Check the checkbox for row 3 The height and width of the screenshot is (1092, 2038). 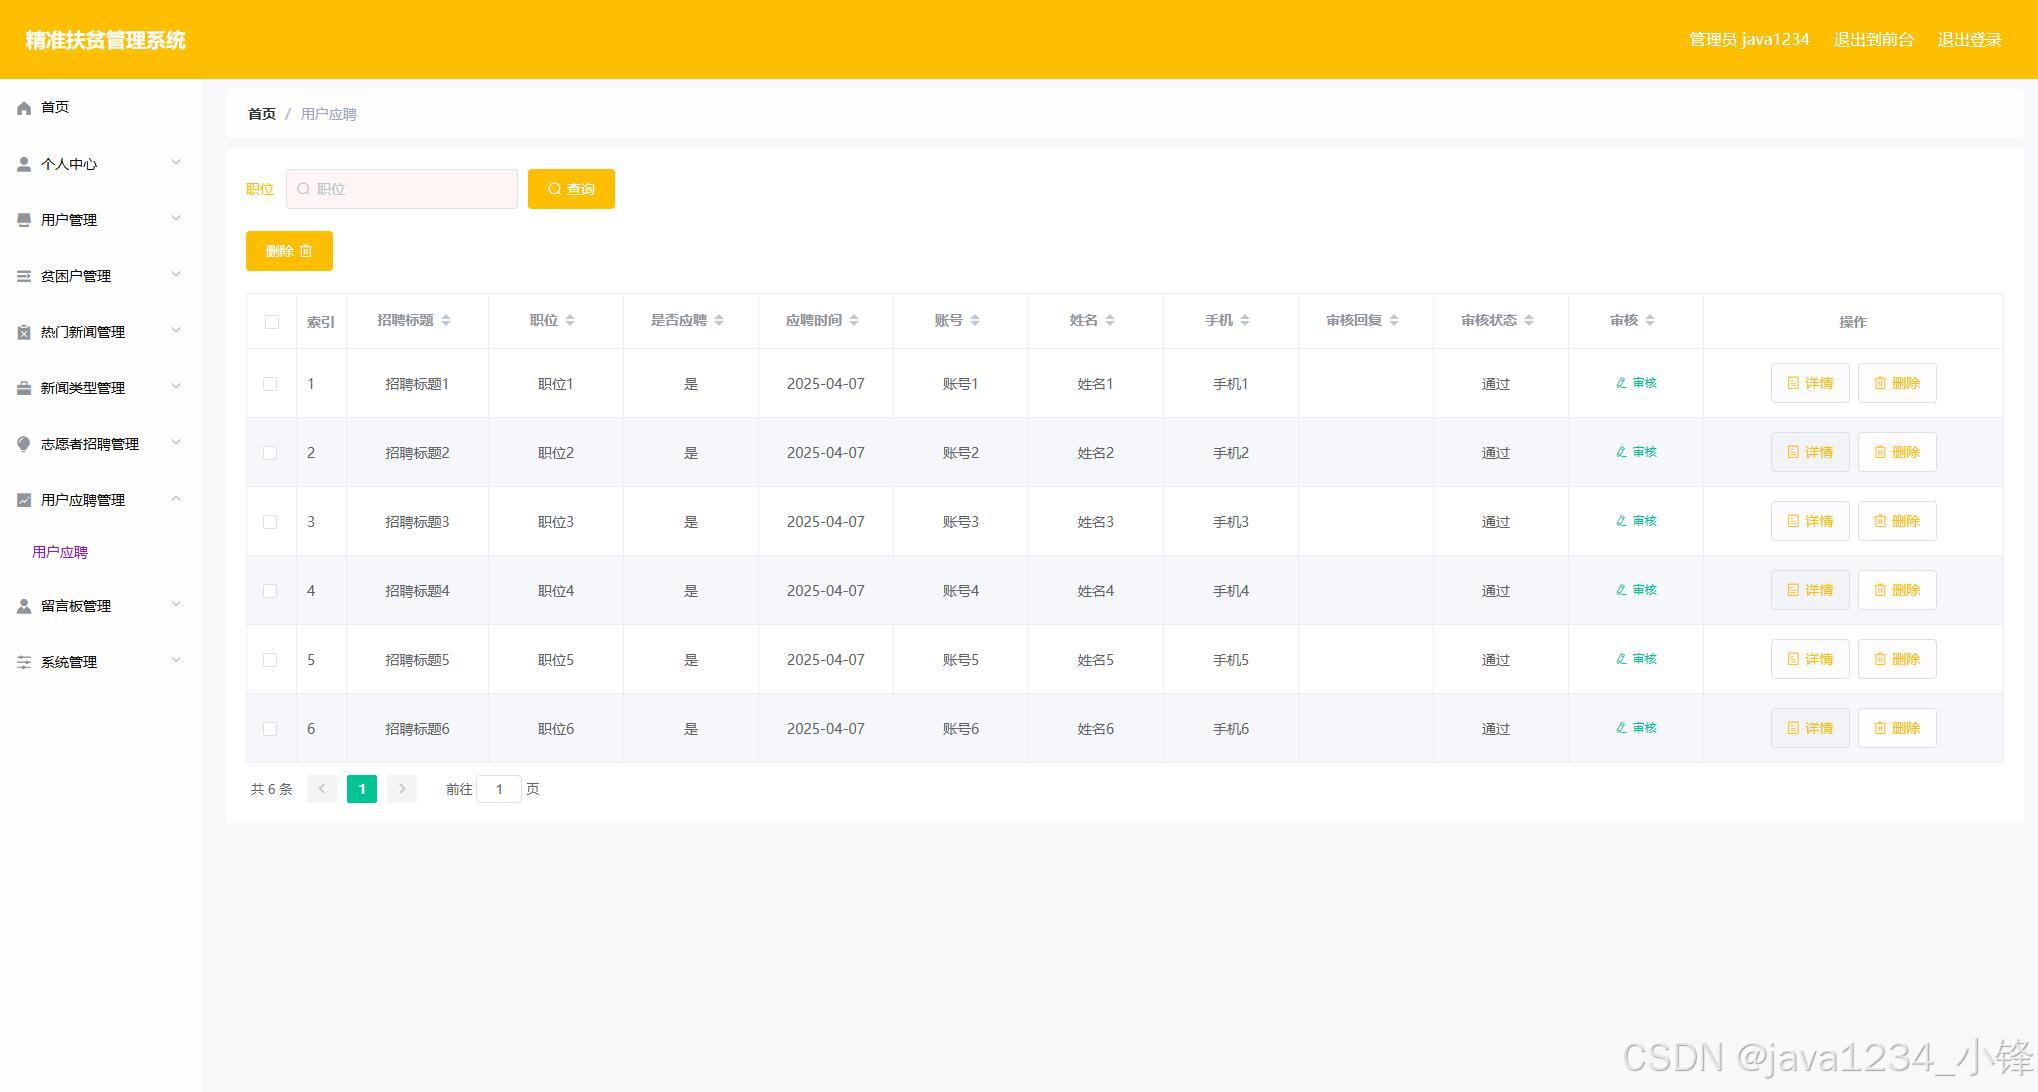[x=270, y=522]
